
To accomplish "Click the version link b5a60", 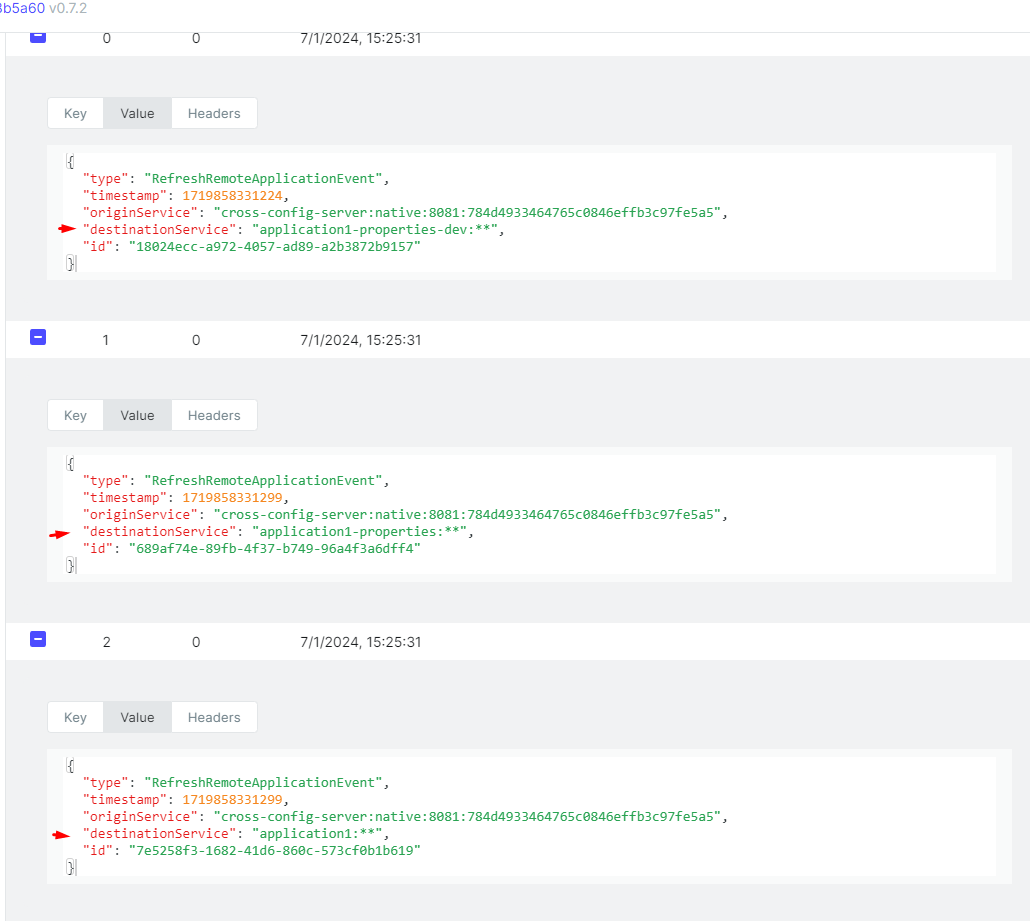I will point(22,9).
